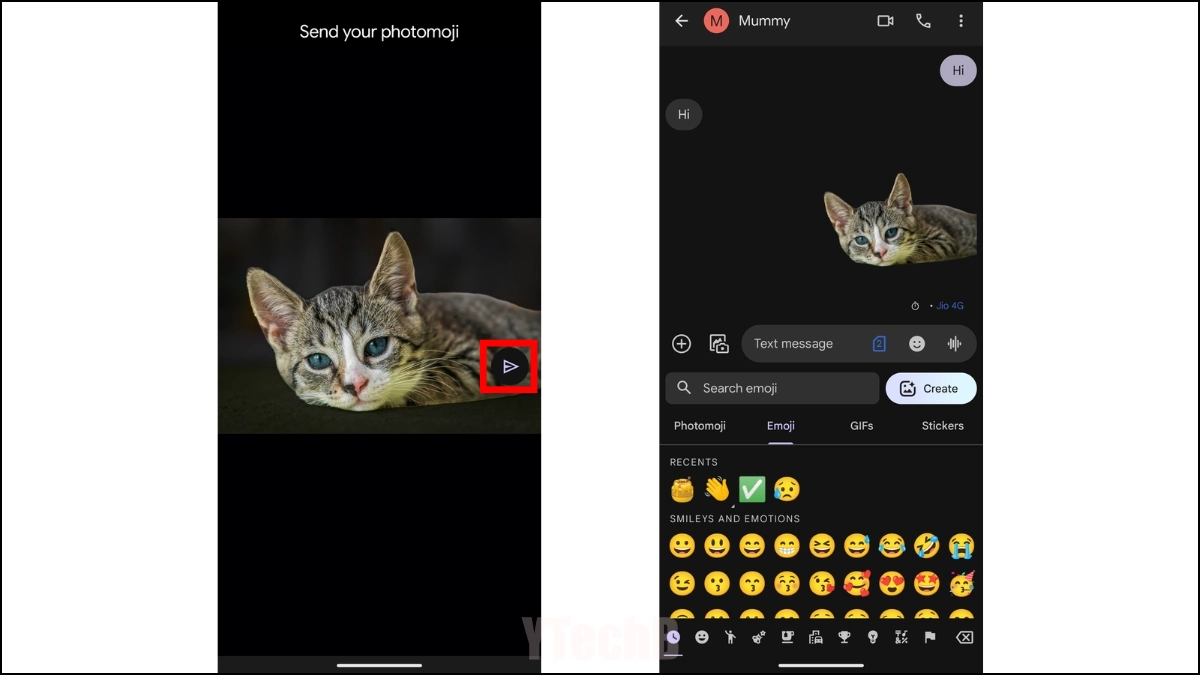Open the three-dot overflow menu
The width and height of the screenshot is (1200, 675).
click(961, 21)
